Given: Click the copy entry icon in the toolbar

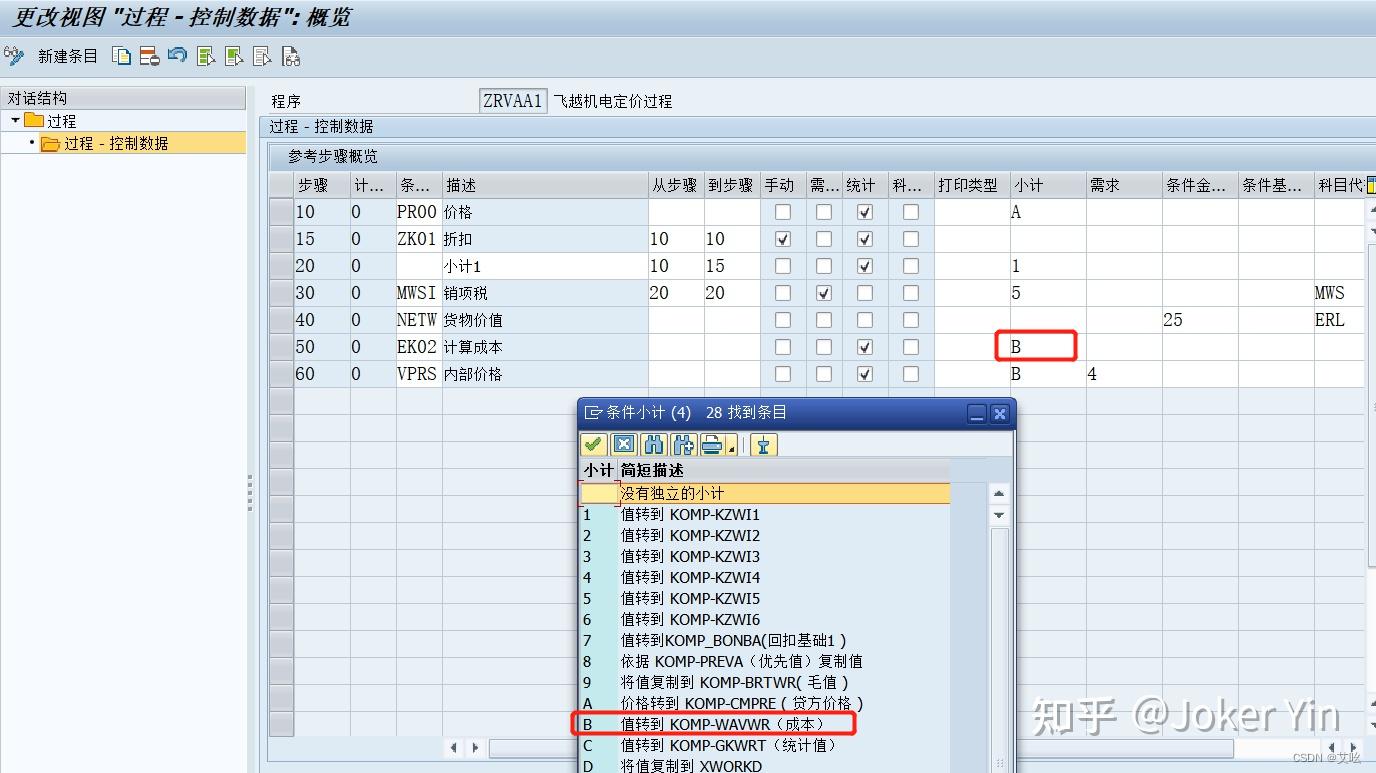Looking at the screenshot, I should [120, 56].
